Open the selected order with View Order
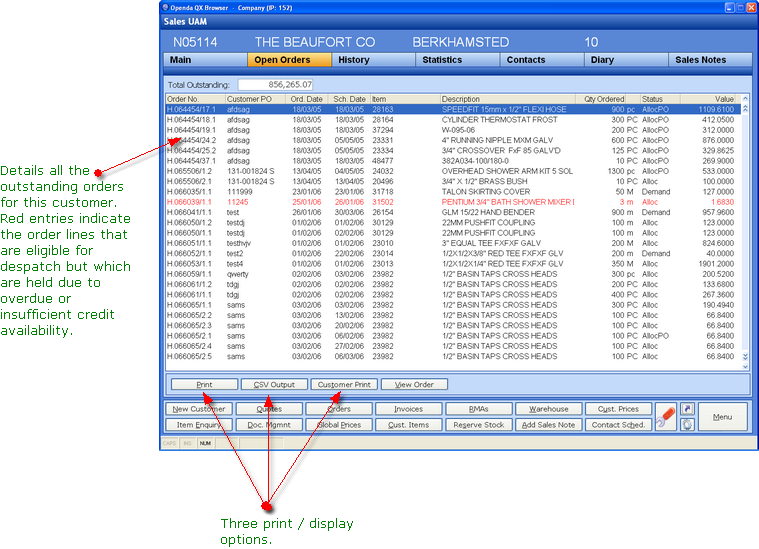759x549 pixels. (x=414, y=384)
